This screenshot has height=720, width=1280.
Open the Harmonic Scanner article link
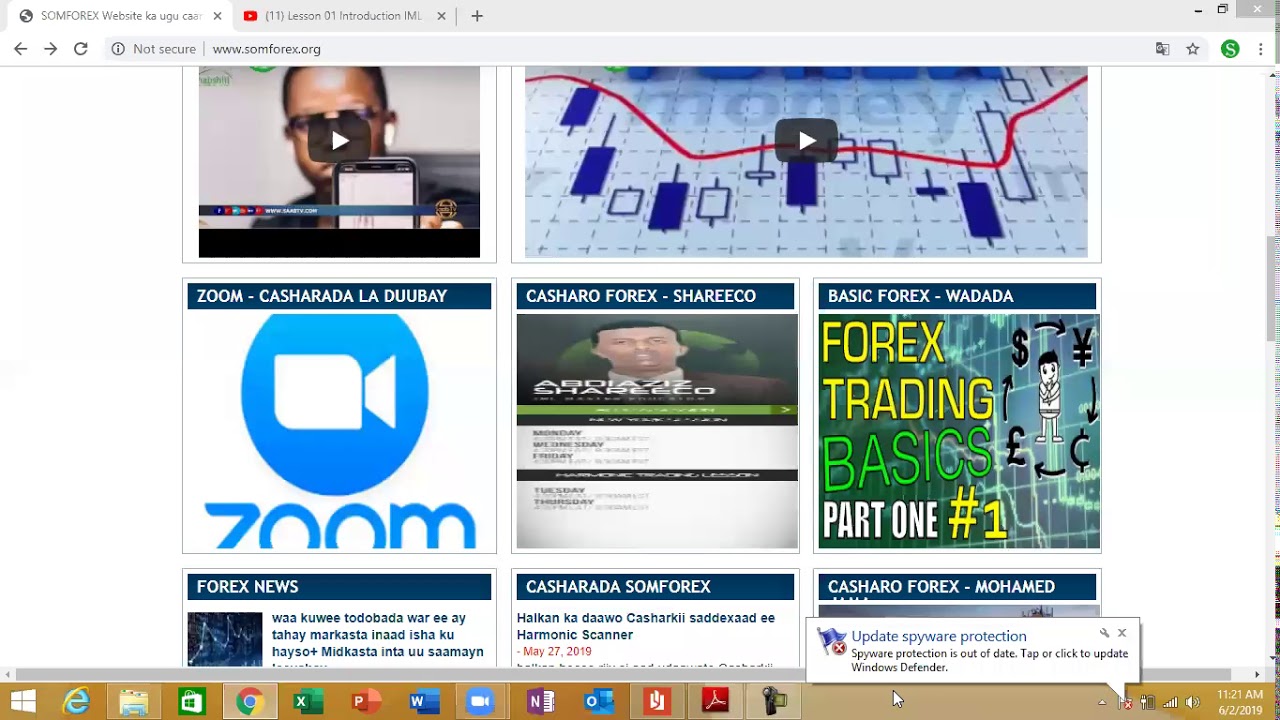click(646, 626)
